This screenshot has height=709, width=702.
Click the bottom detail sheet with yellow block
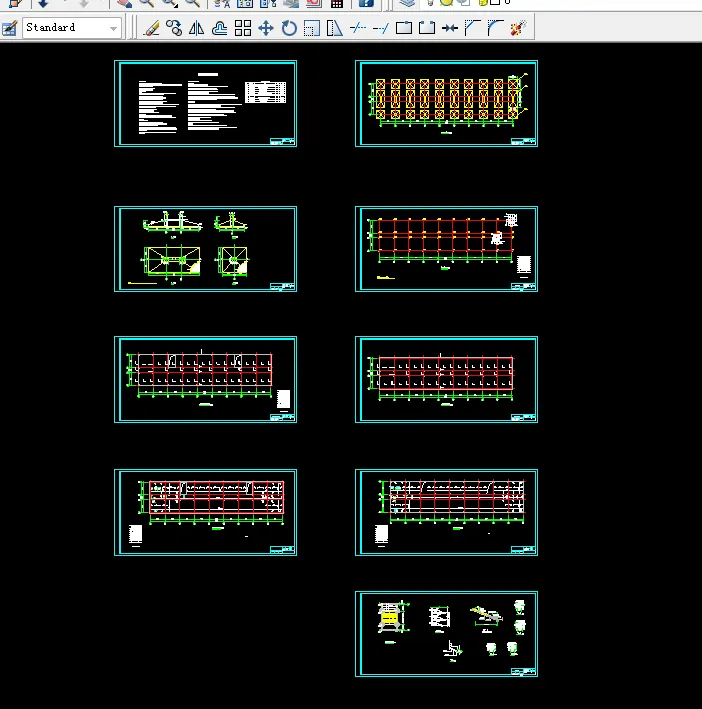pos(447,634)
